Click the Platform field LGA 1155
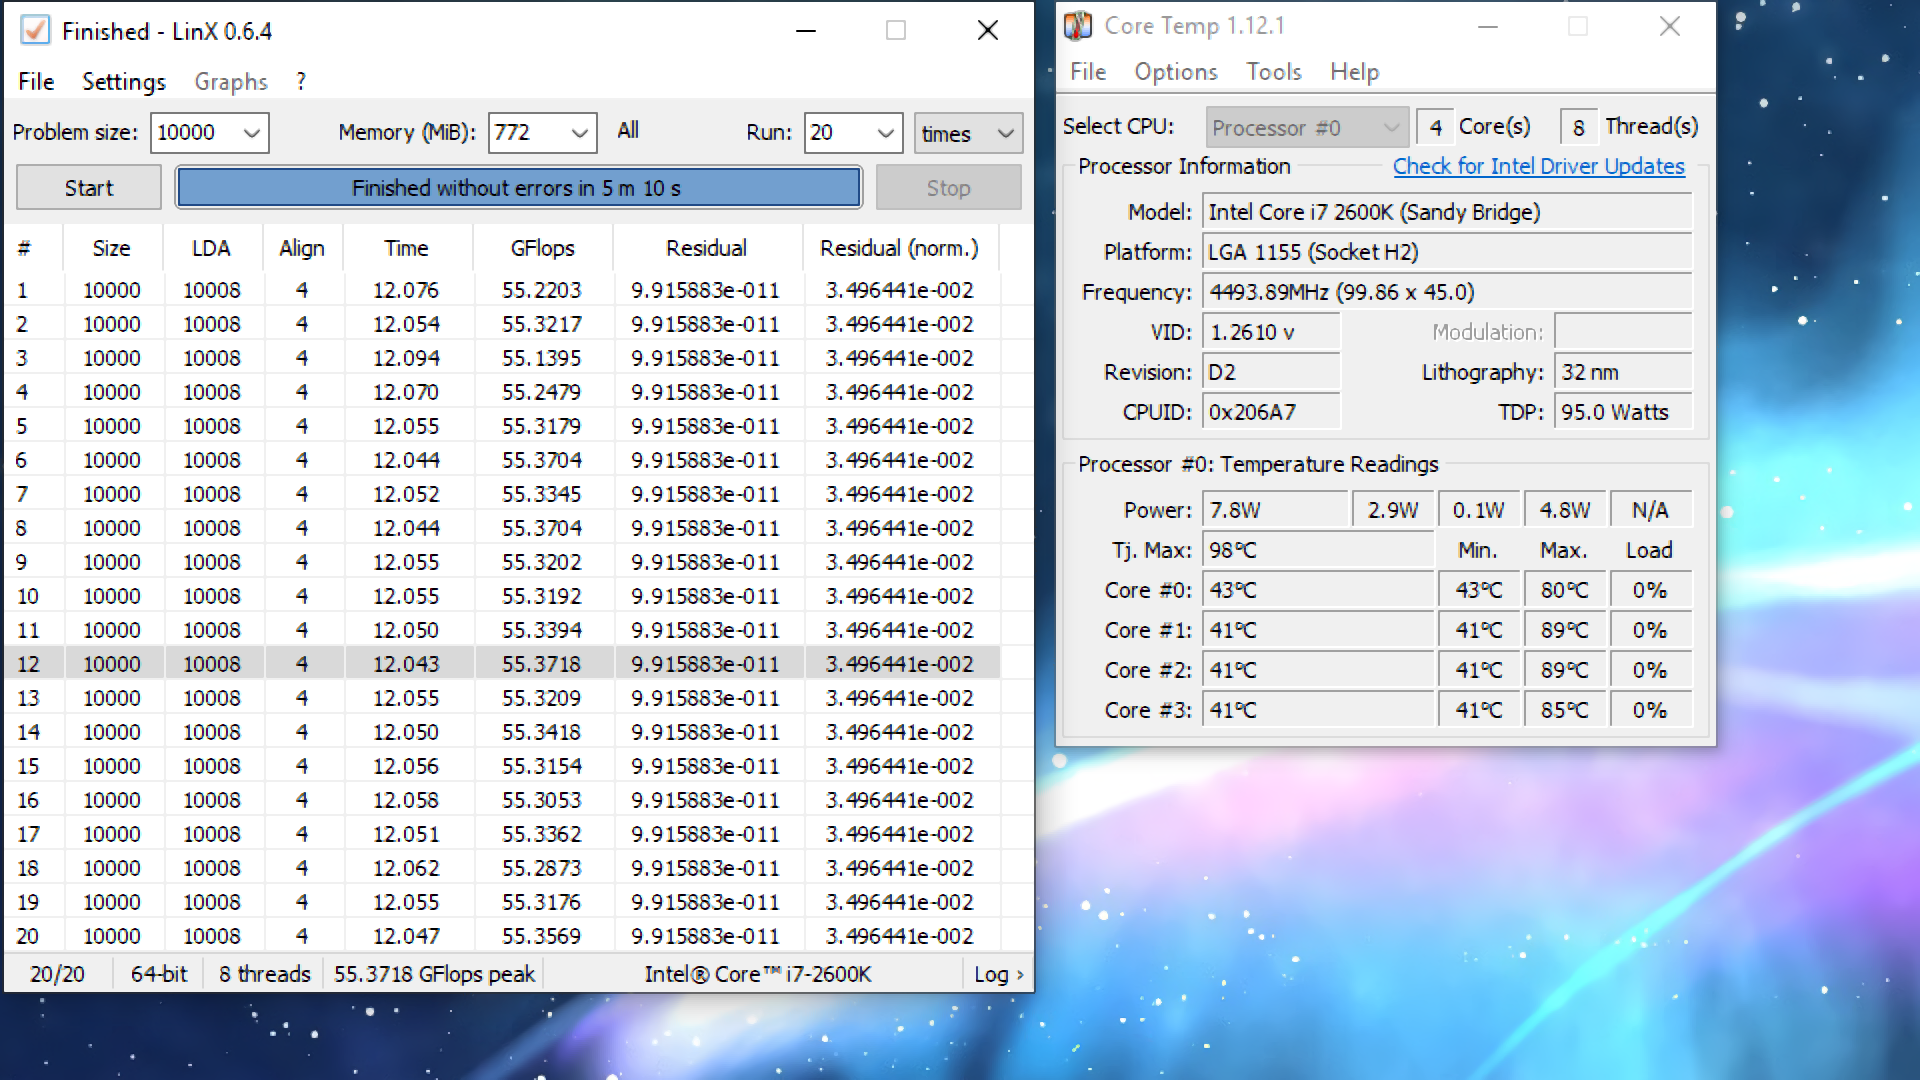 point(1447,252)
